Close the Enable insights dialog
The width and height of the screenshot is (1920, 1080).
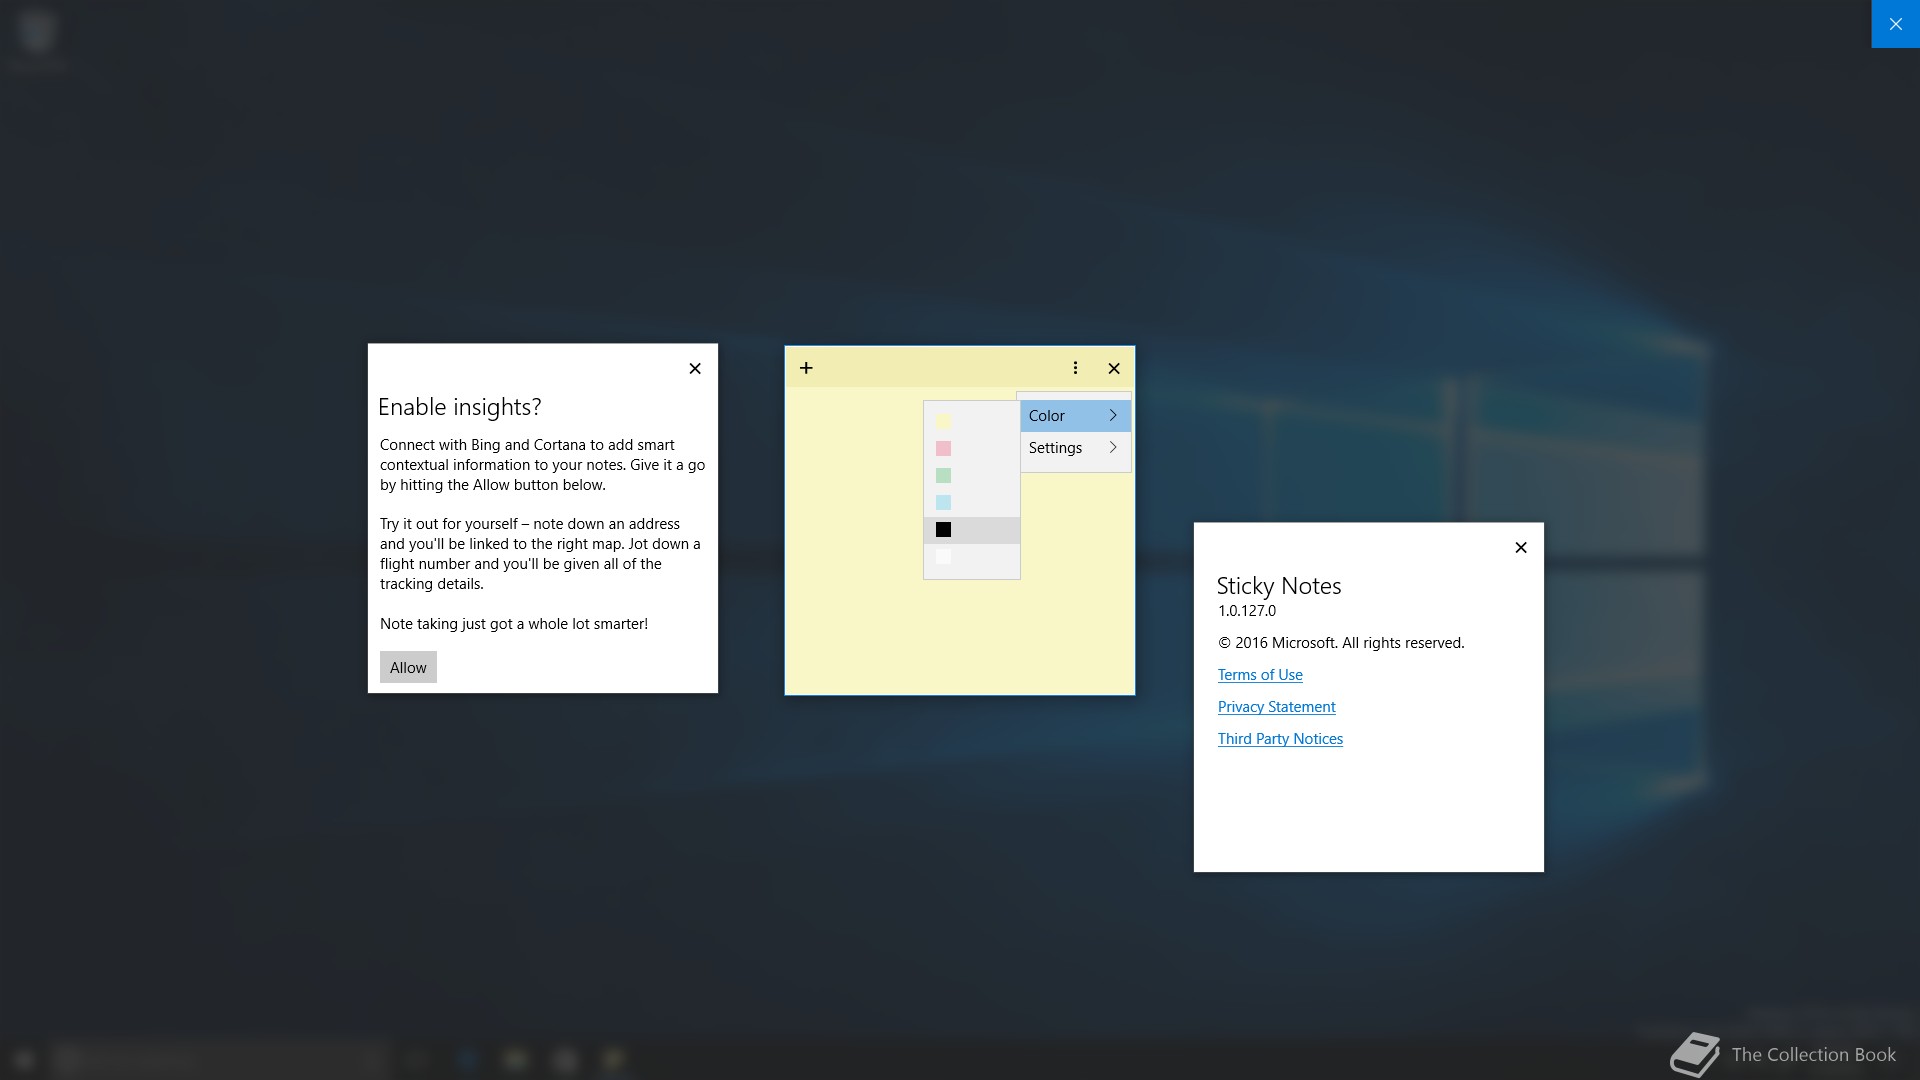[x=695, y=368]
